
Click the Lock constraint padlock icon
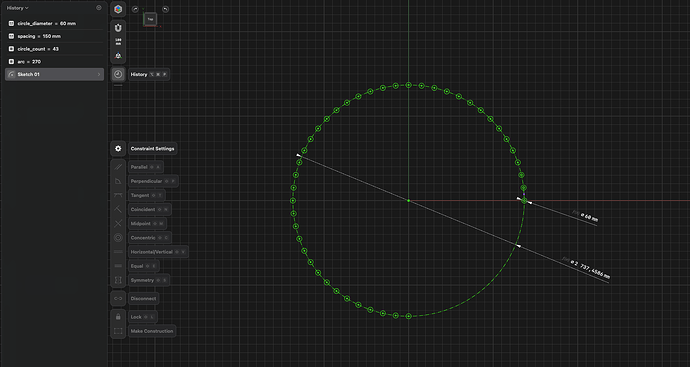[118, 317]
